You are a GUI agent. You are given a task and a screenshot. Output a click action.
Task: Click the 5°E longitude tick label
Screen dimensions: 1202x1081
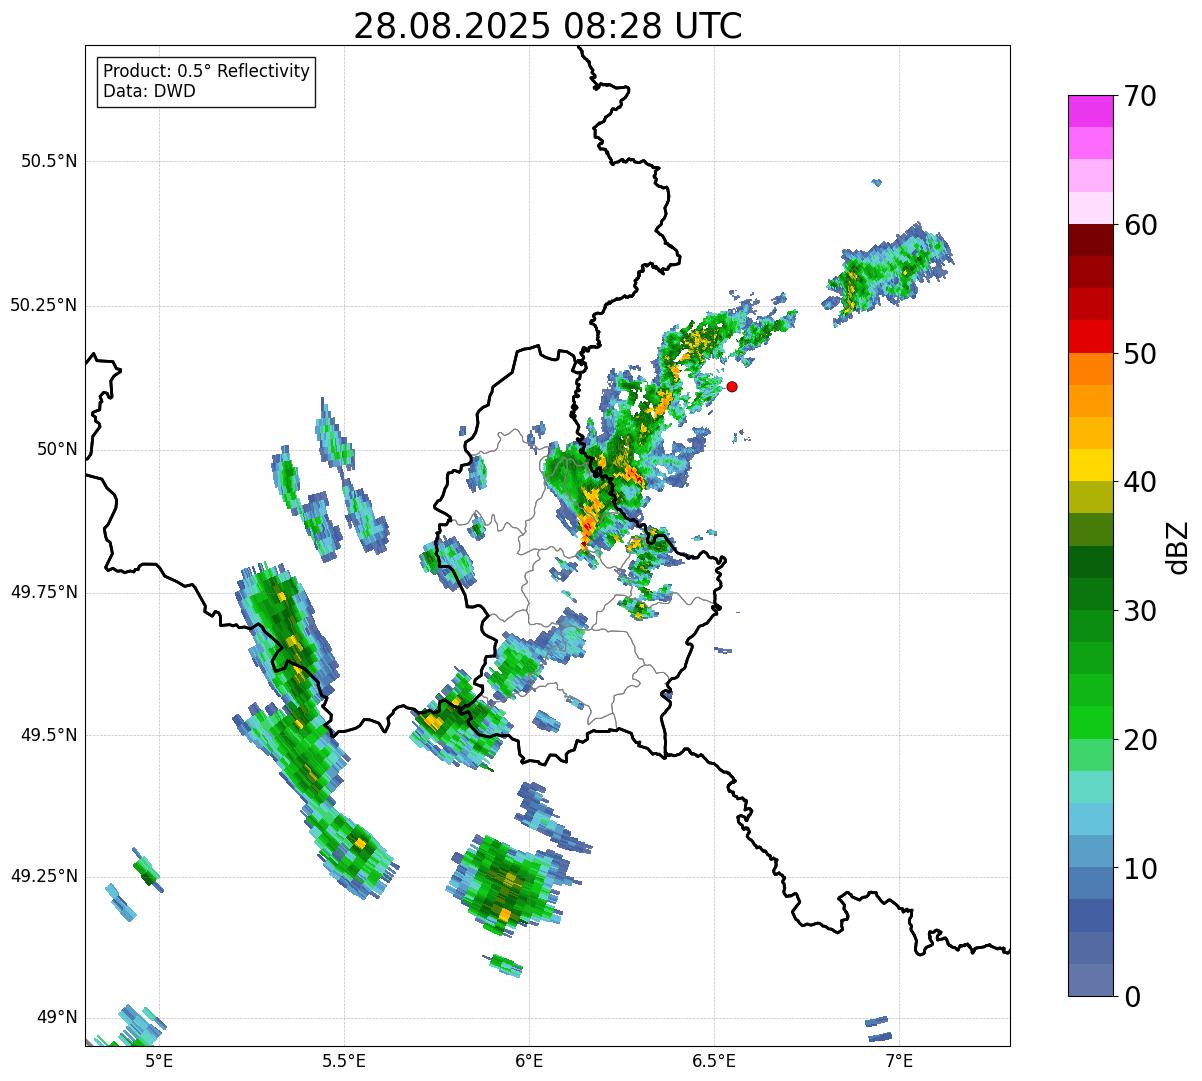point(159,1059)
